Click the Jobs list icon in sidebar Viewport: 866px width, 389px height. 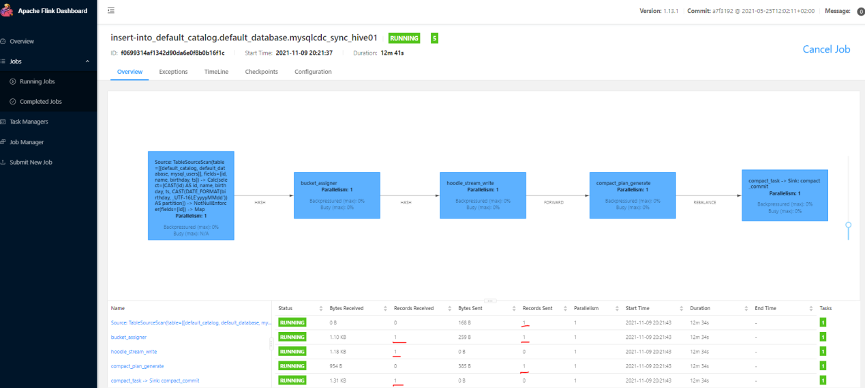pyautogui.click(x=3, y=61)
